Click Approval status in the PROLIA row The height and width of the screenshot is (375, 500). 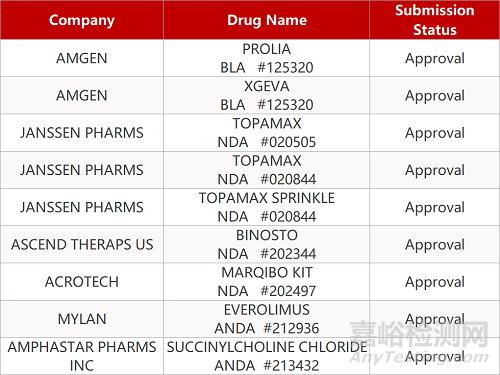tap(435, 58)
